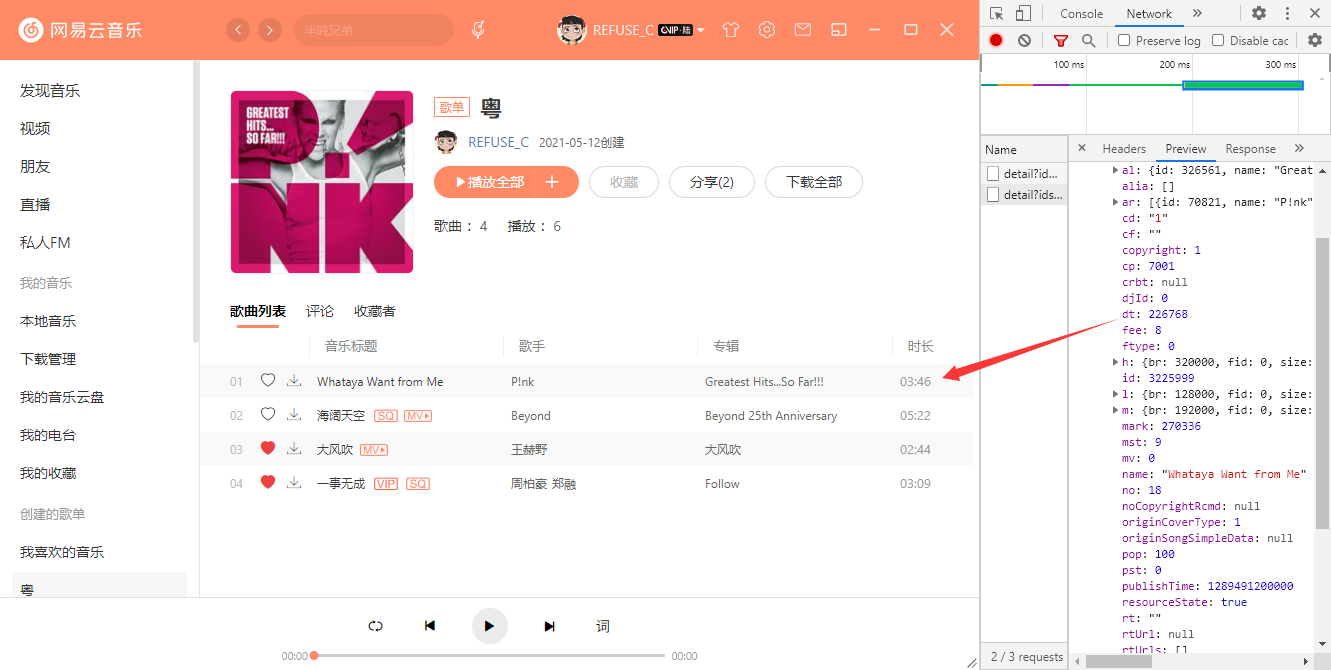Open 我喜欢的音乐 playlist
Viewport: 1331px width, 670px height.
[x=62, y=552]
